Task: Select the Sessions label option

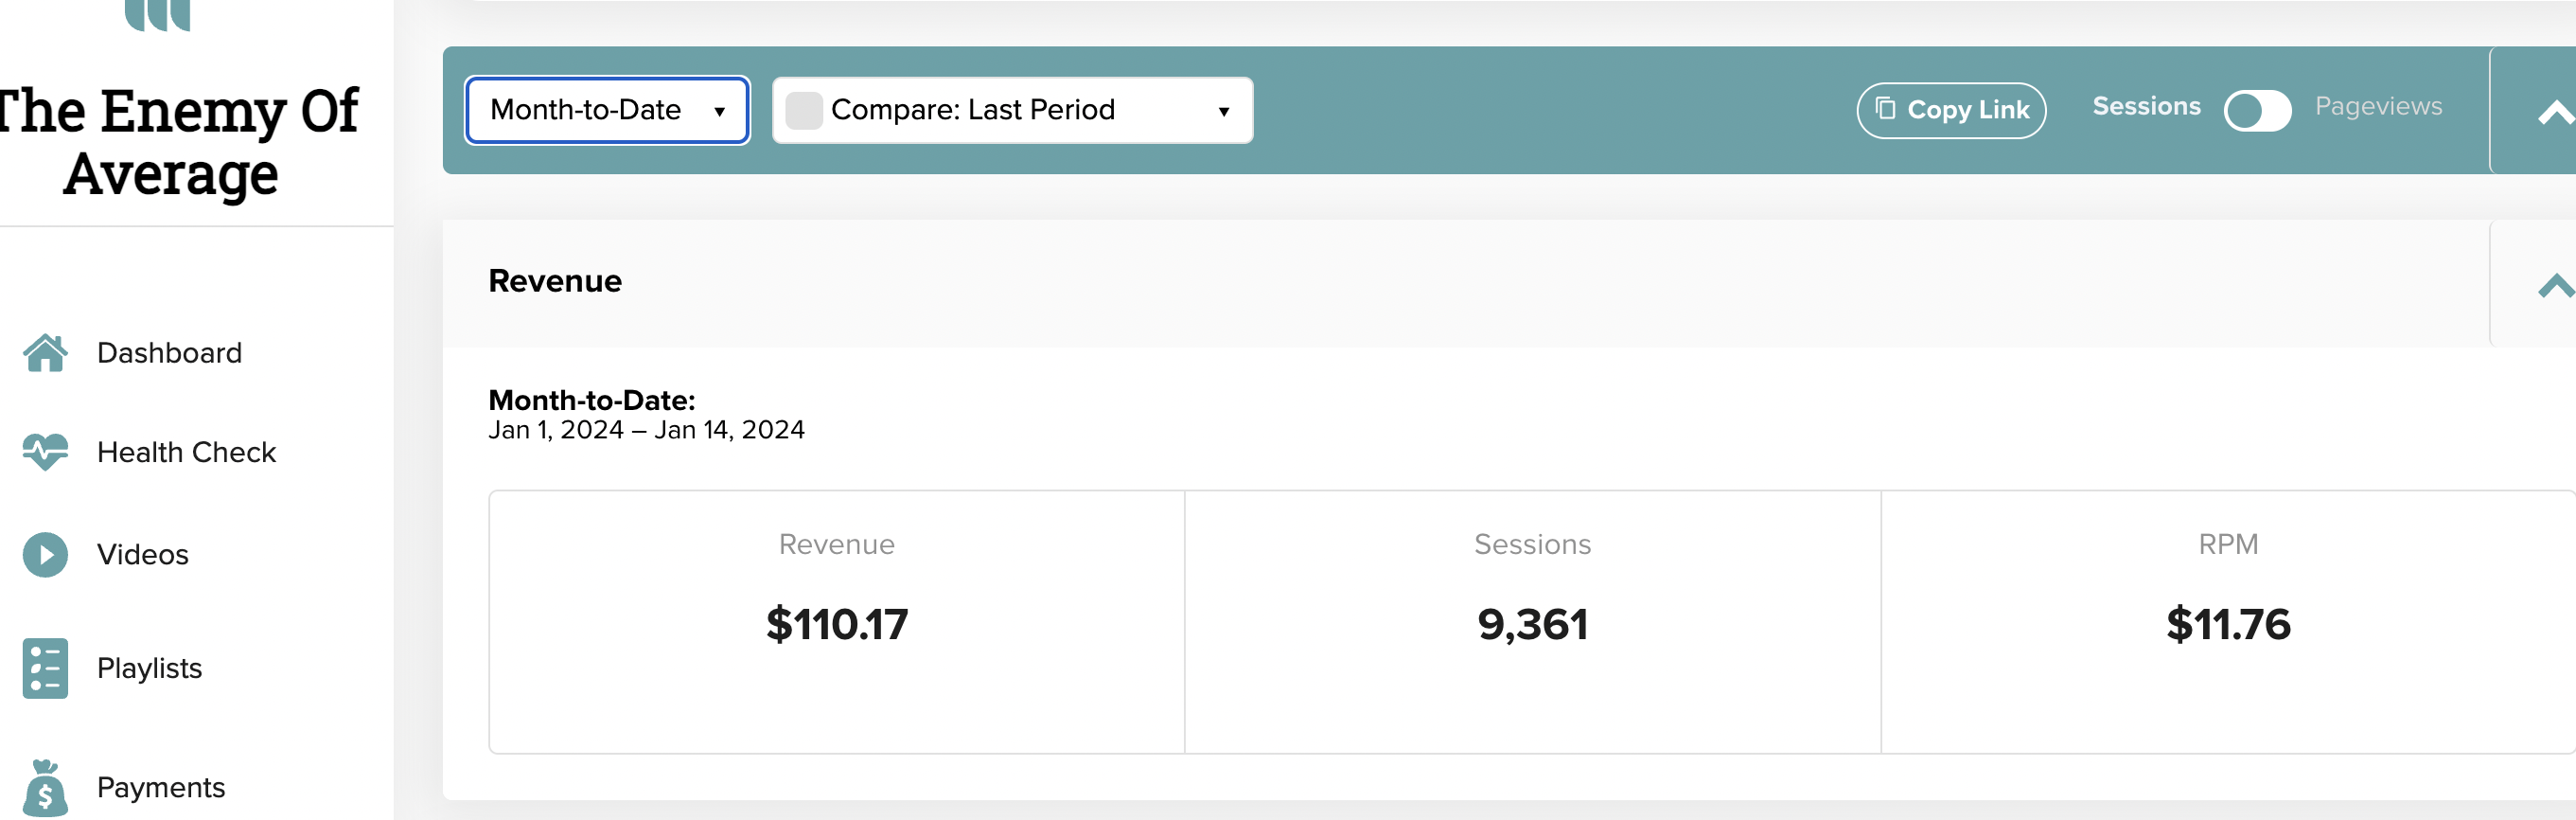Action: coord(2146,106)
